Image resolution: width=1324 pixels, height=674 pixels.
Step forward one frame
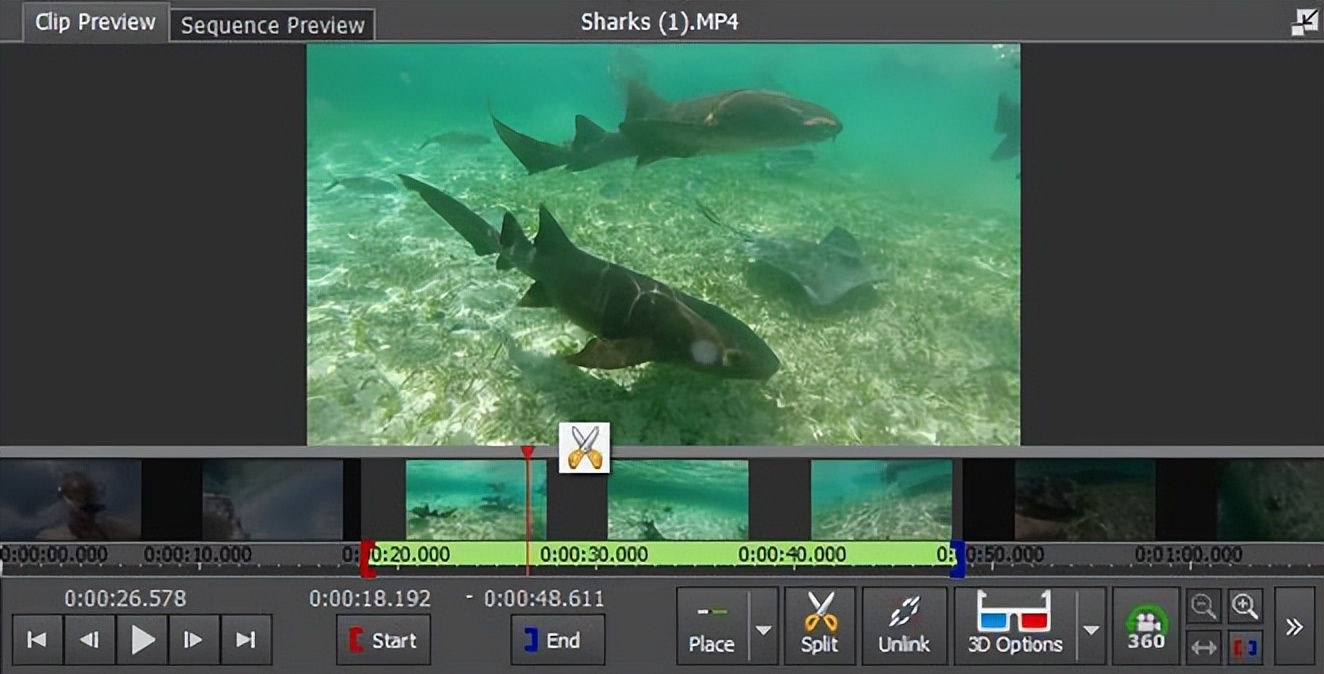point(194,640)
